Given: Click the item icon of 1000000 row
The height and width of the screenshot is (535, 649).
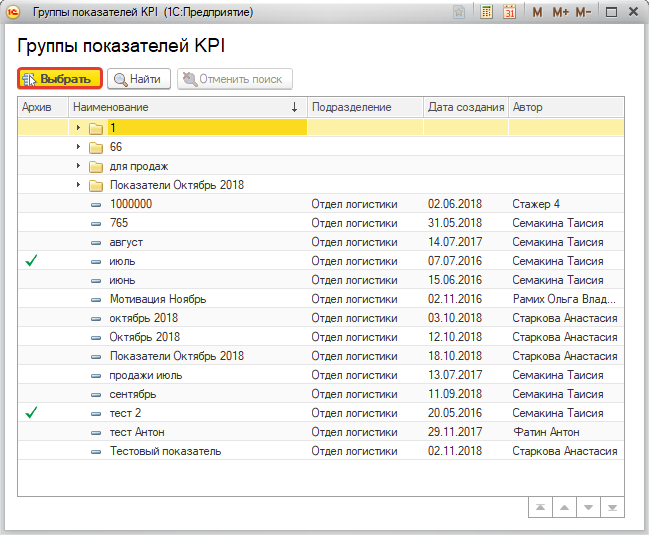Looking at the screenshot, I should (x=96, y=204).
